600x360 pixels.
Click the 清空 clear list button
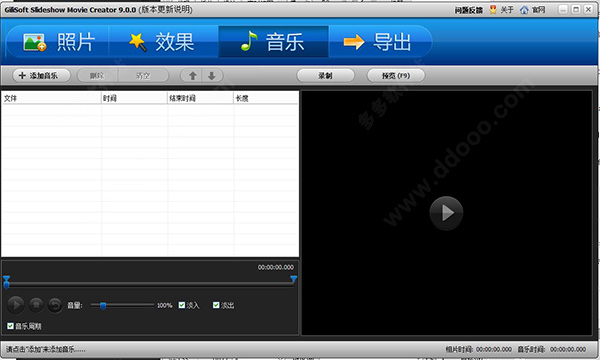click(143, 76)
